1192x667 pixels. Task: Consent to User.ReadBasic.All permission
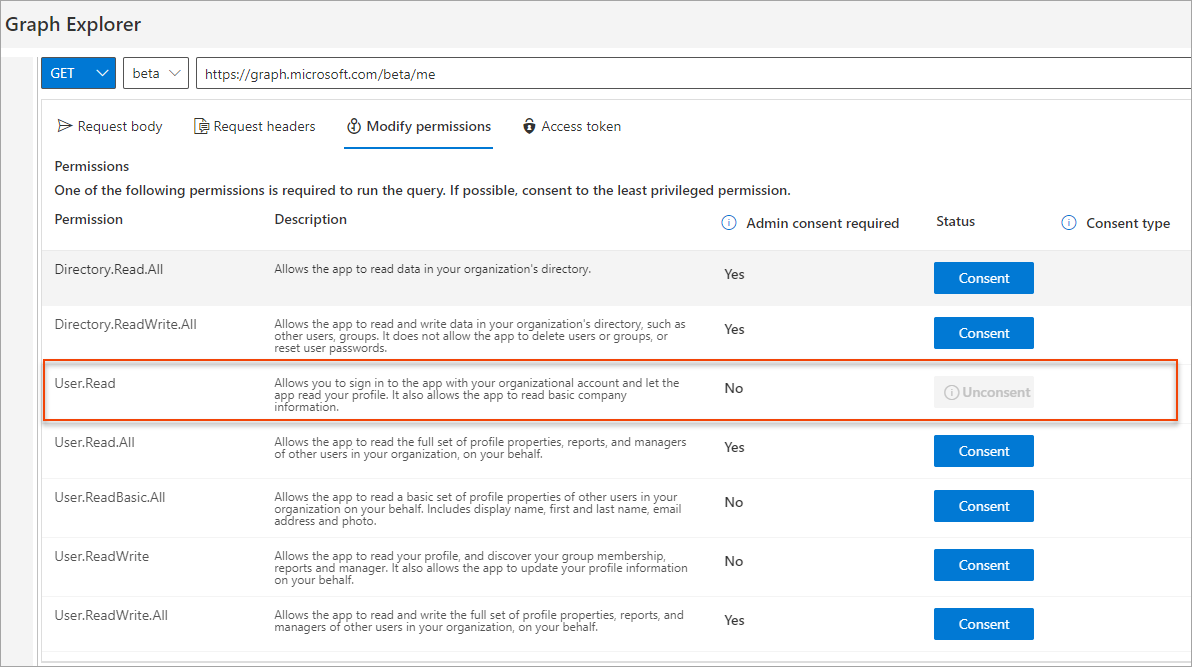click(983, 506)
